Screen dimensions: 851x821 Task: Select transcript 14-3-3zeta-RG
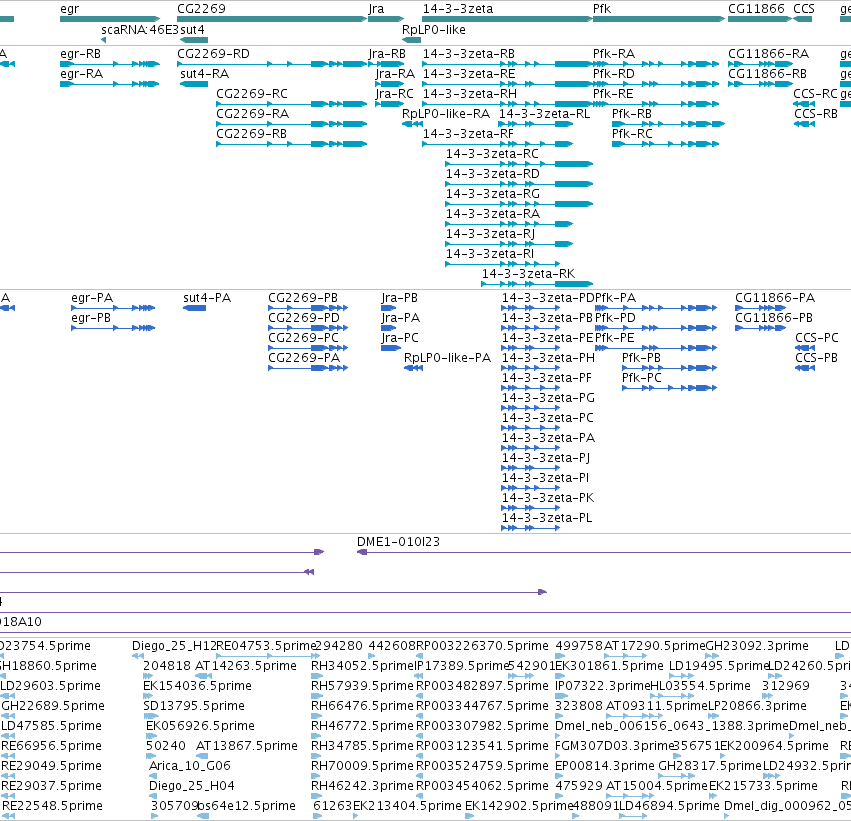[519, 204]
